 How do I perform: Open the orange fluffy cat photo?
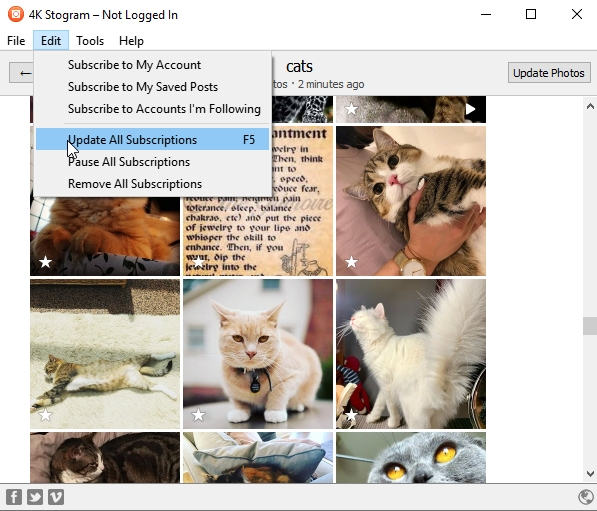105,236
